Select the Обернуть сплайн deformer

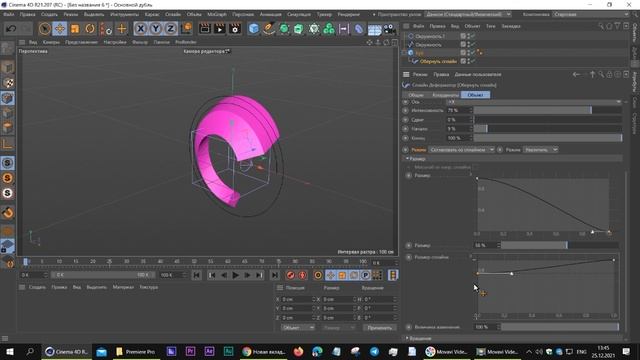click(438, 61)
